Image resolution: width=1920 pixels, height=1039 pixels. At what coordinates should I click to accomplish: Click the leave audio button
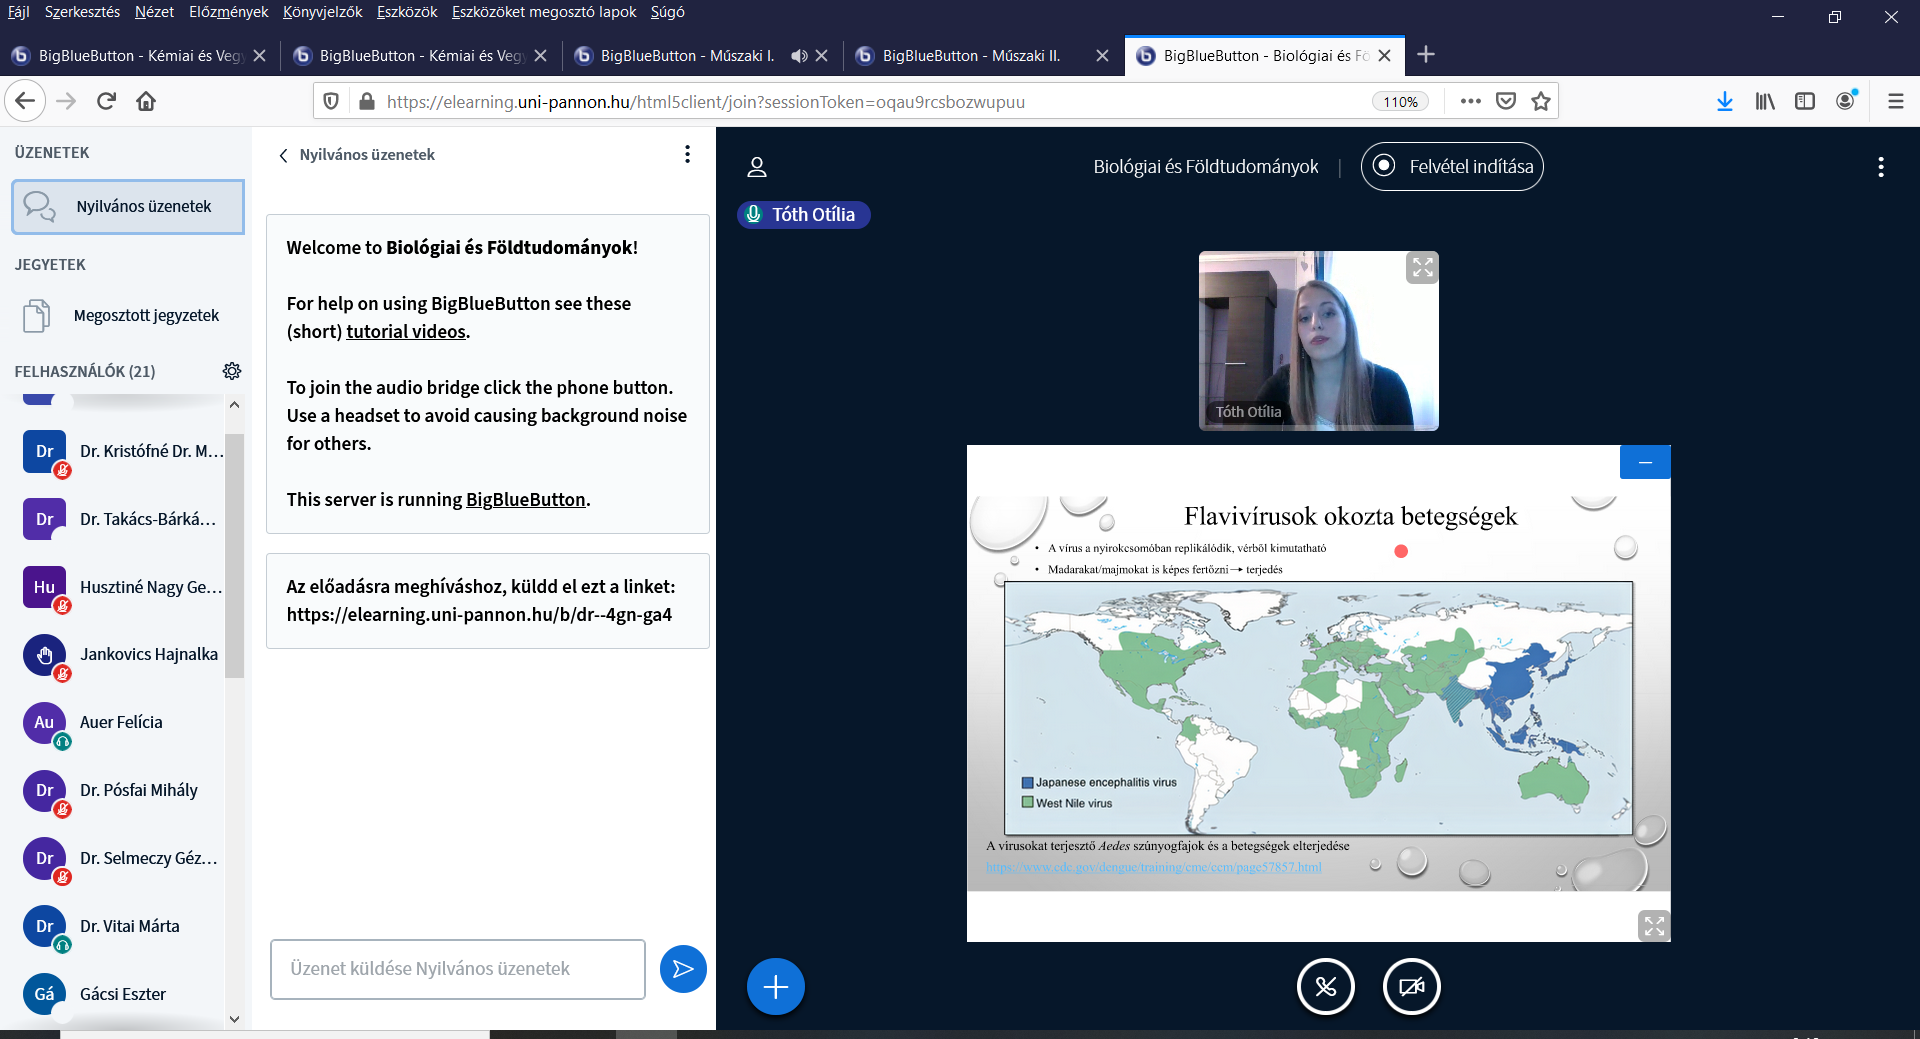pyautogui.click(x=1325, y=987)
